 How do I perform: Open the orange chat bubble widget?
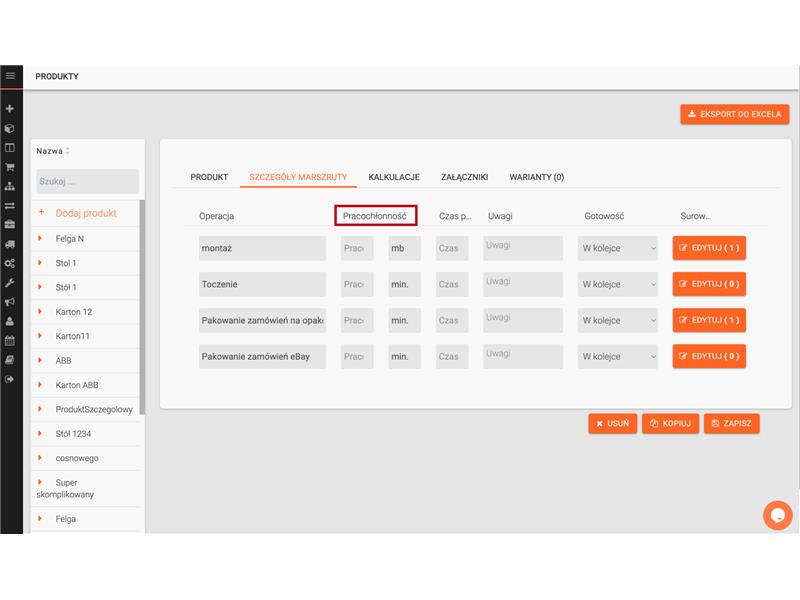coord(777,515)
